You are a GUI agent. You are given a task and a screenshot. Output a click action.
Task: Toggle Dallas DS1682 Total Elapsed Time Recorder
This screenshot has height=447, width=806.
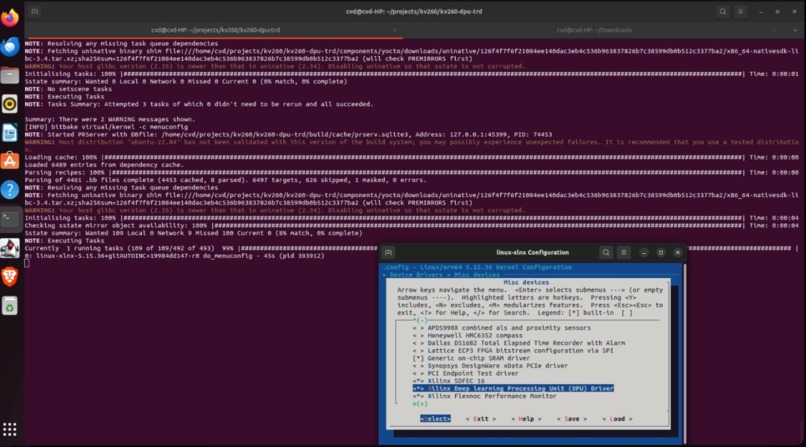519,343
